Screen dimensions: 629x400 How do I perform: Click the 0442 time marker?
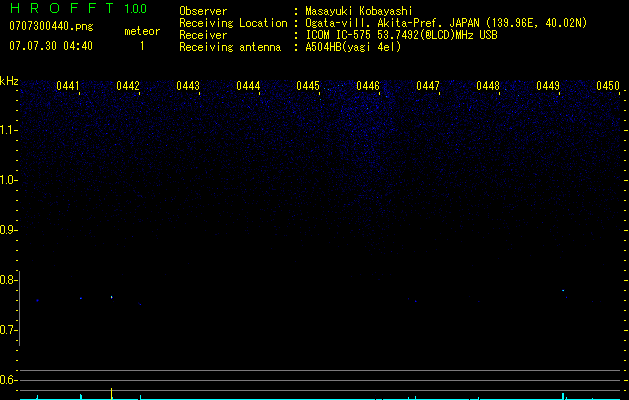[128, 86]
